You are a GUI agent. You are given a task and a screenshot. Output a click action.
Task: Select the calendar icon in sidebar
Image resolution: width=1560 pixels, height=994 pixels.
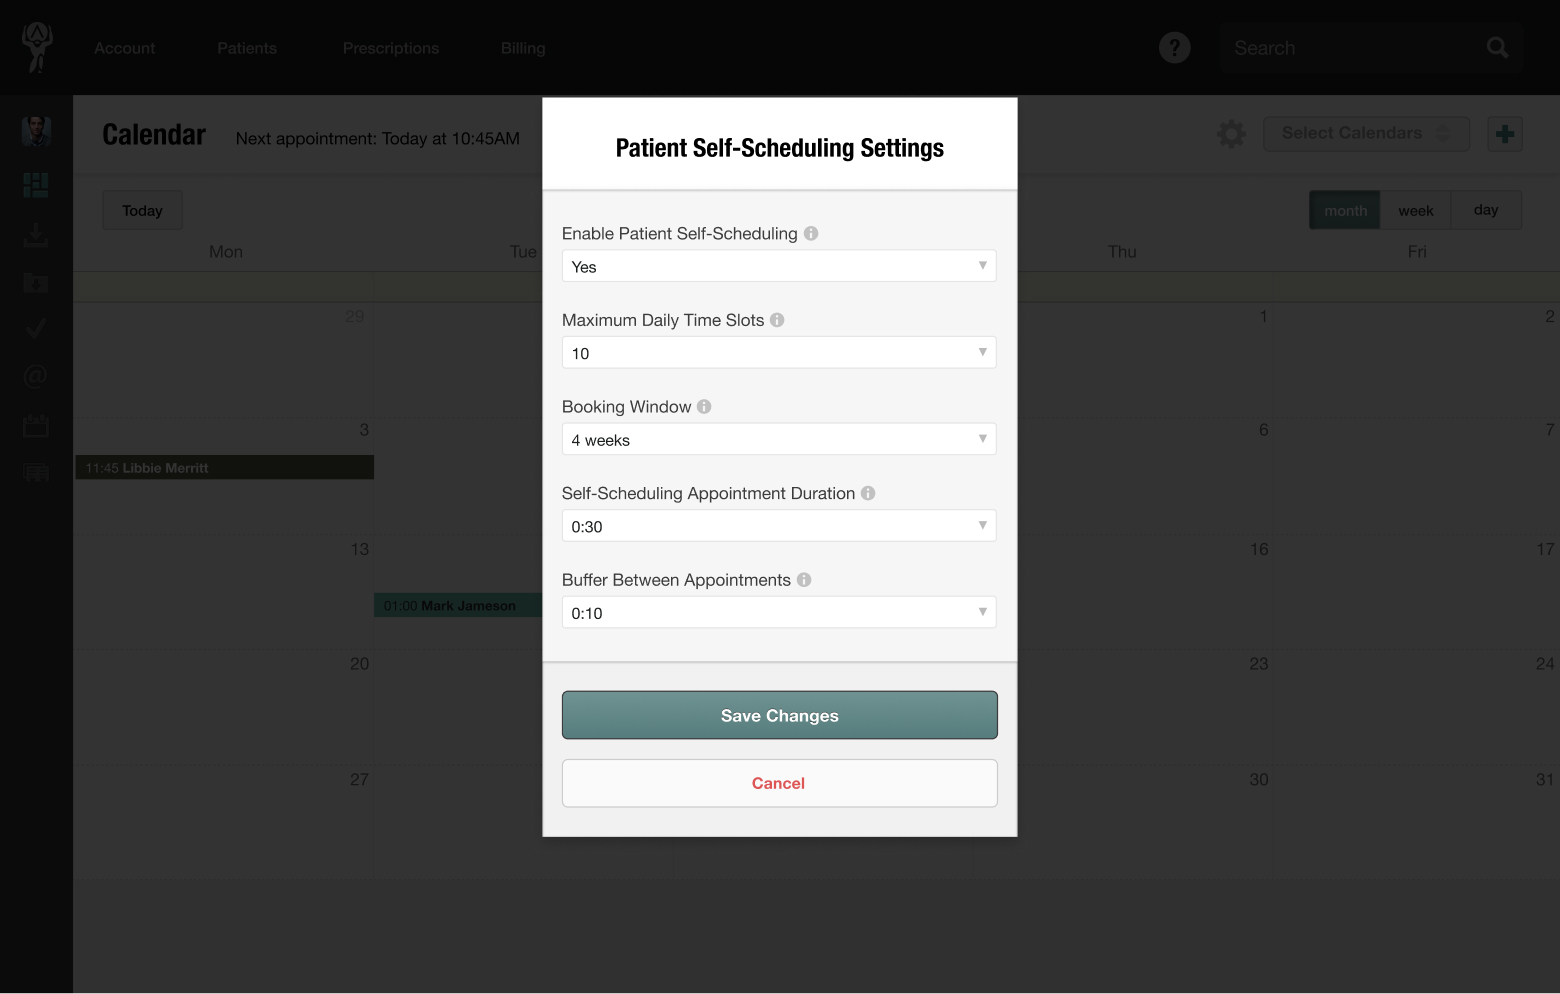point(35,425)
